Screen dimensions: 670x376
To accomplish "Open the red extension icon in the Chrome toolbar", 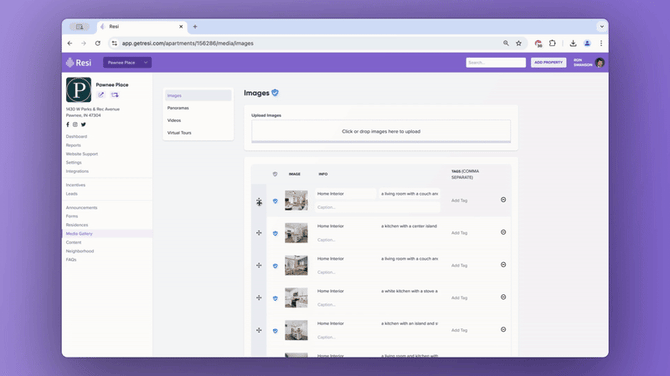I will coord(538,43).
